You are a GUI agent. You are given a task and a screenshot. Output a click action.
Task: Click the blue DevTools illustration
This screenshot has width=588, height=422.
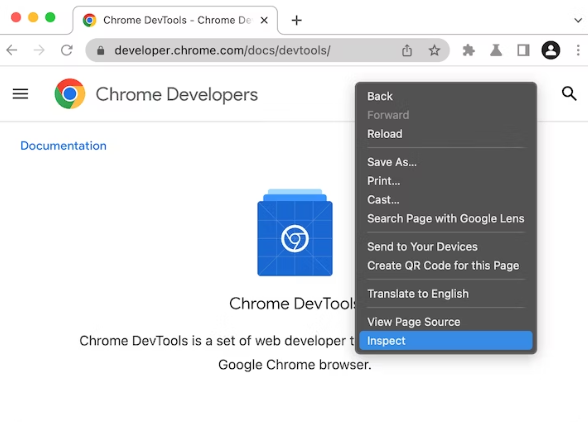tap(295, 233)
